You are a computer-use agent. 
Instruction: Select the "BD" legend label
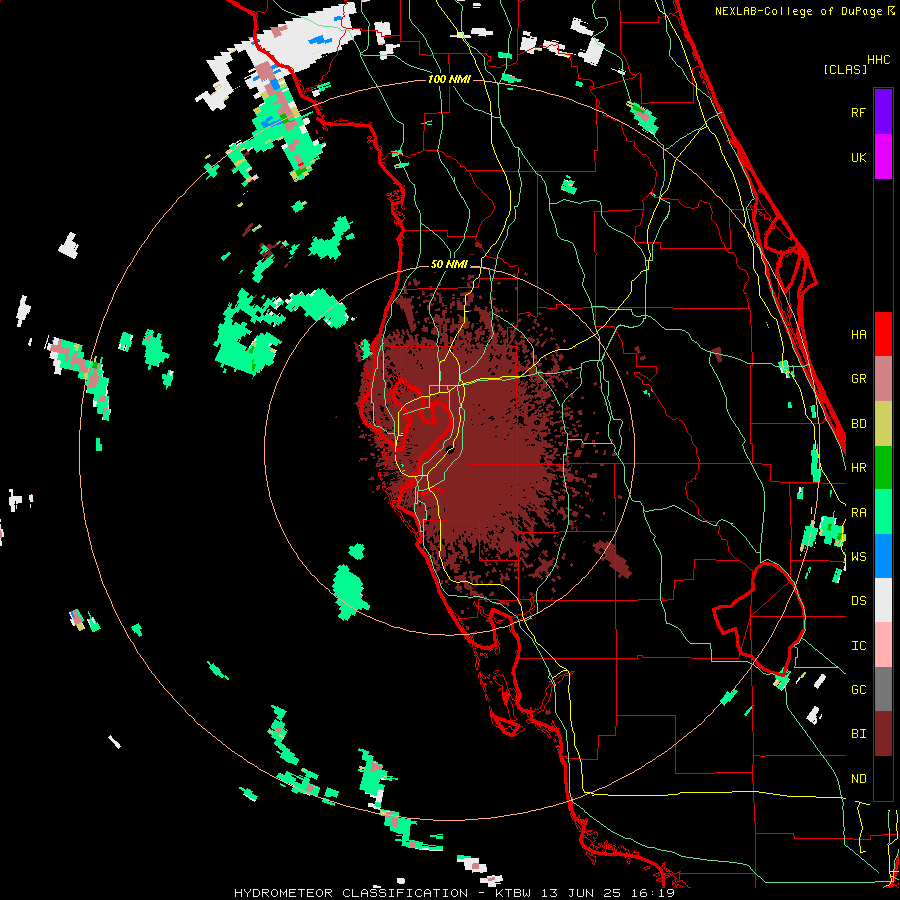[858, 424]
